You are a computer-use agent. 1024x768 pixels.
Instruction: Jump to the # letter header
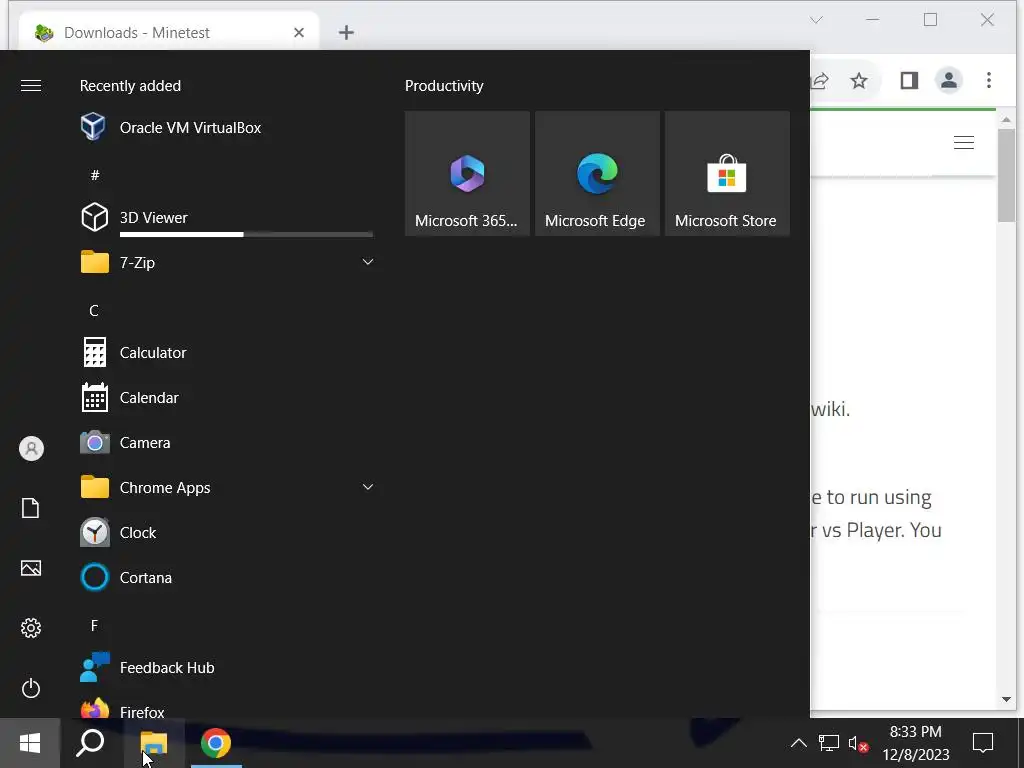point(95,175)
